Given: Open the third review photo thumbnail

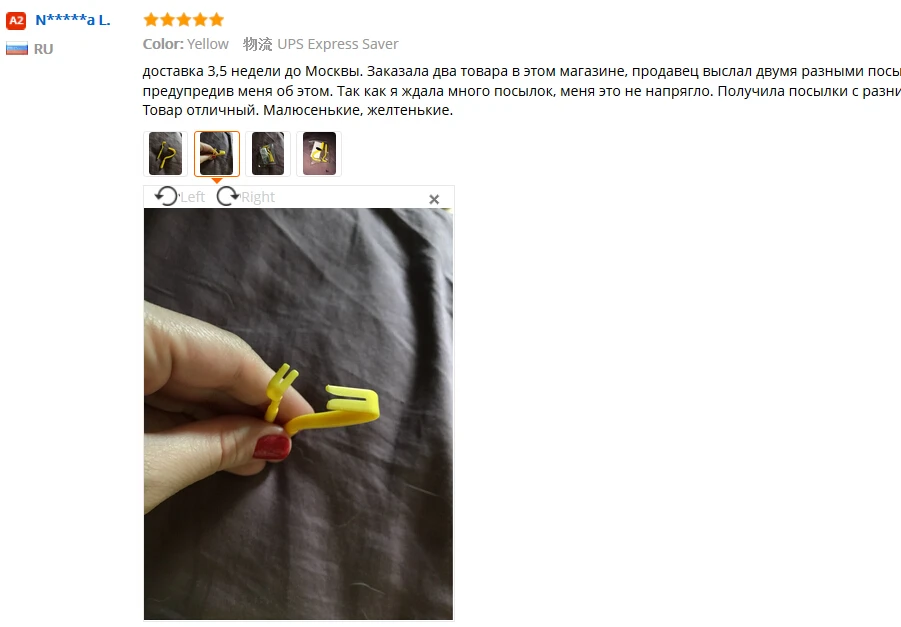Looking at the screenshot, I should pyautogui.click(x=268, y=153).
